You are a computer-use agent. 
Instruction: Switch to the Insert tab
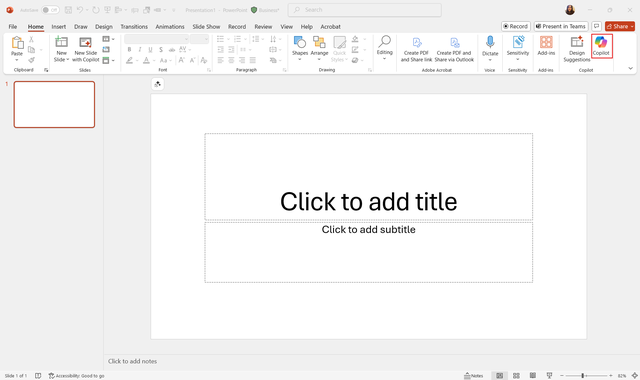click(x=59, y=27)
